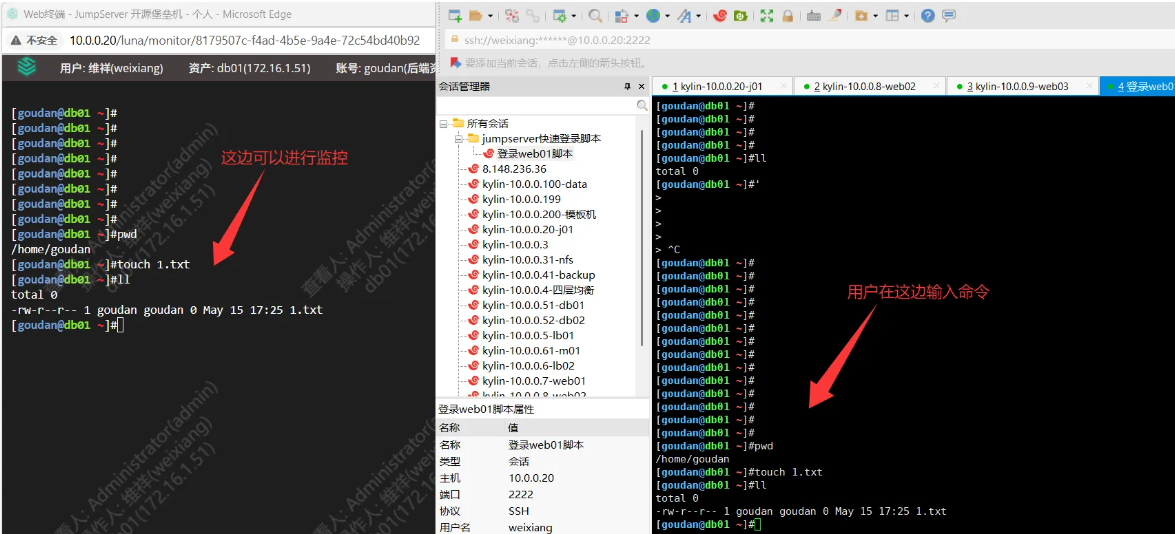
Task: Select kylin-10.0.0.7-web01 session
Action: coord(534,380)
